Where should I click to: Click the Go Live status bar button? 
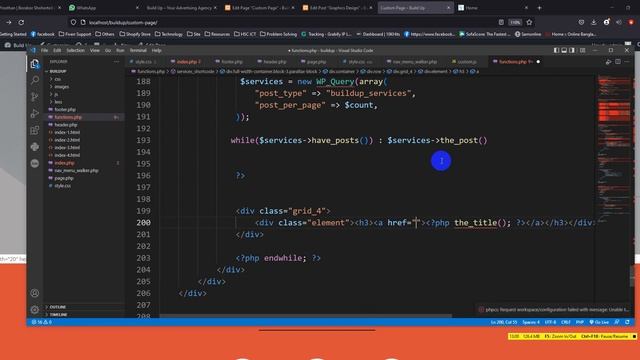[x=599, y=322]
